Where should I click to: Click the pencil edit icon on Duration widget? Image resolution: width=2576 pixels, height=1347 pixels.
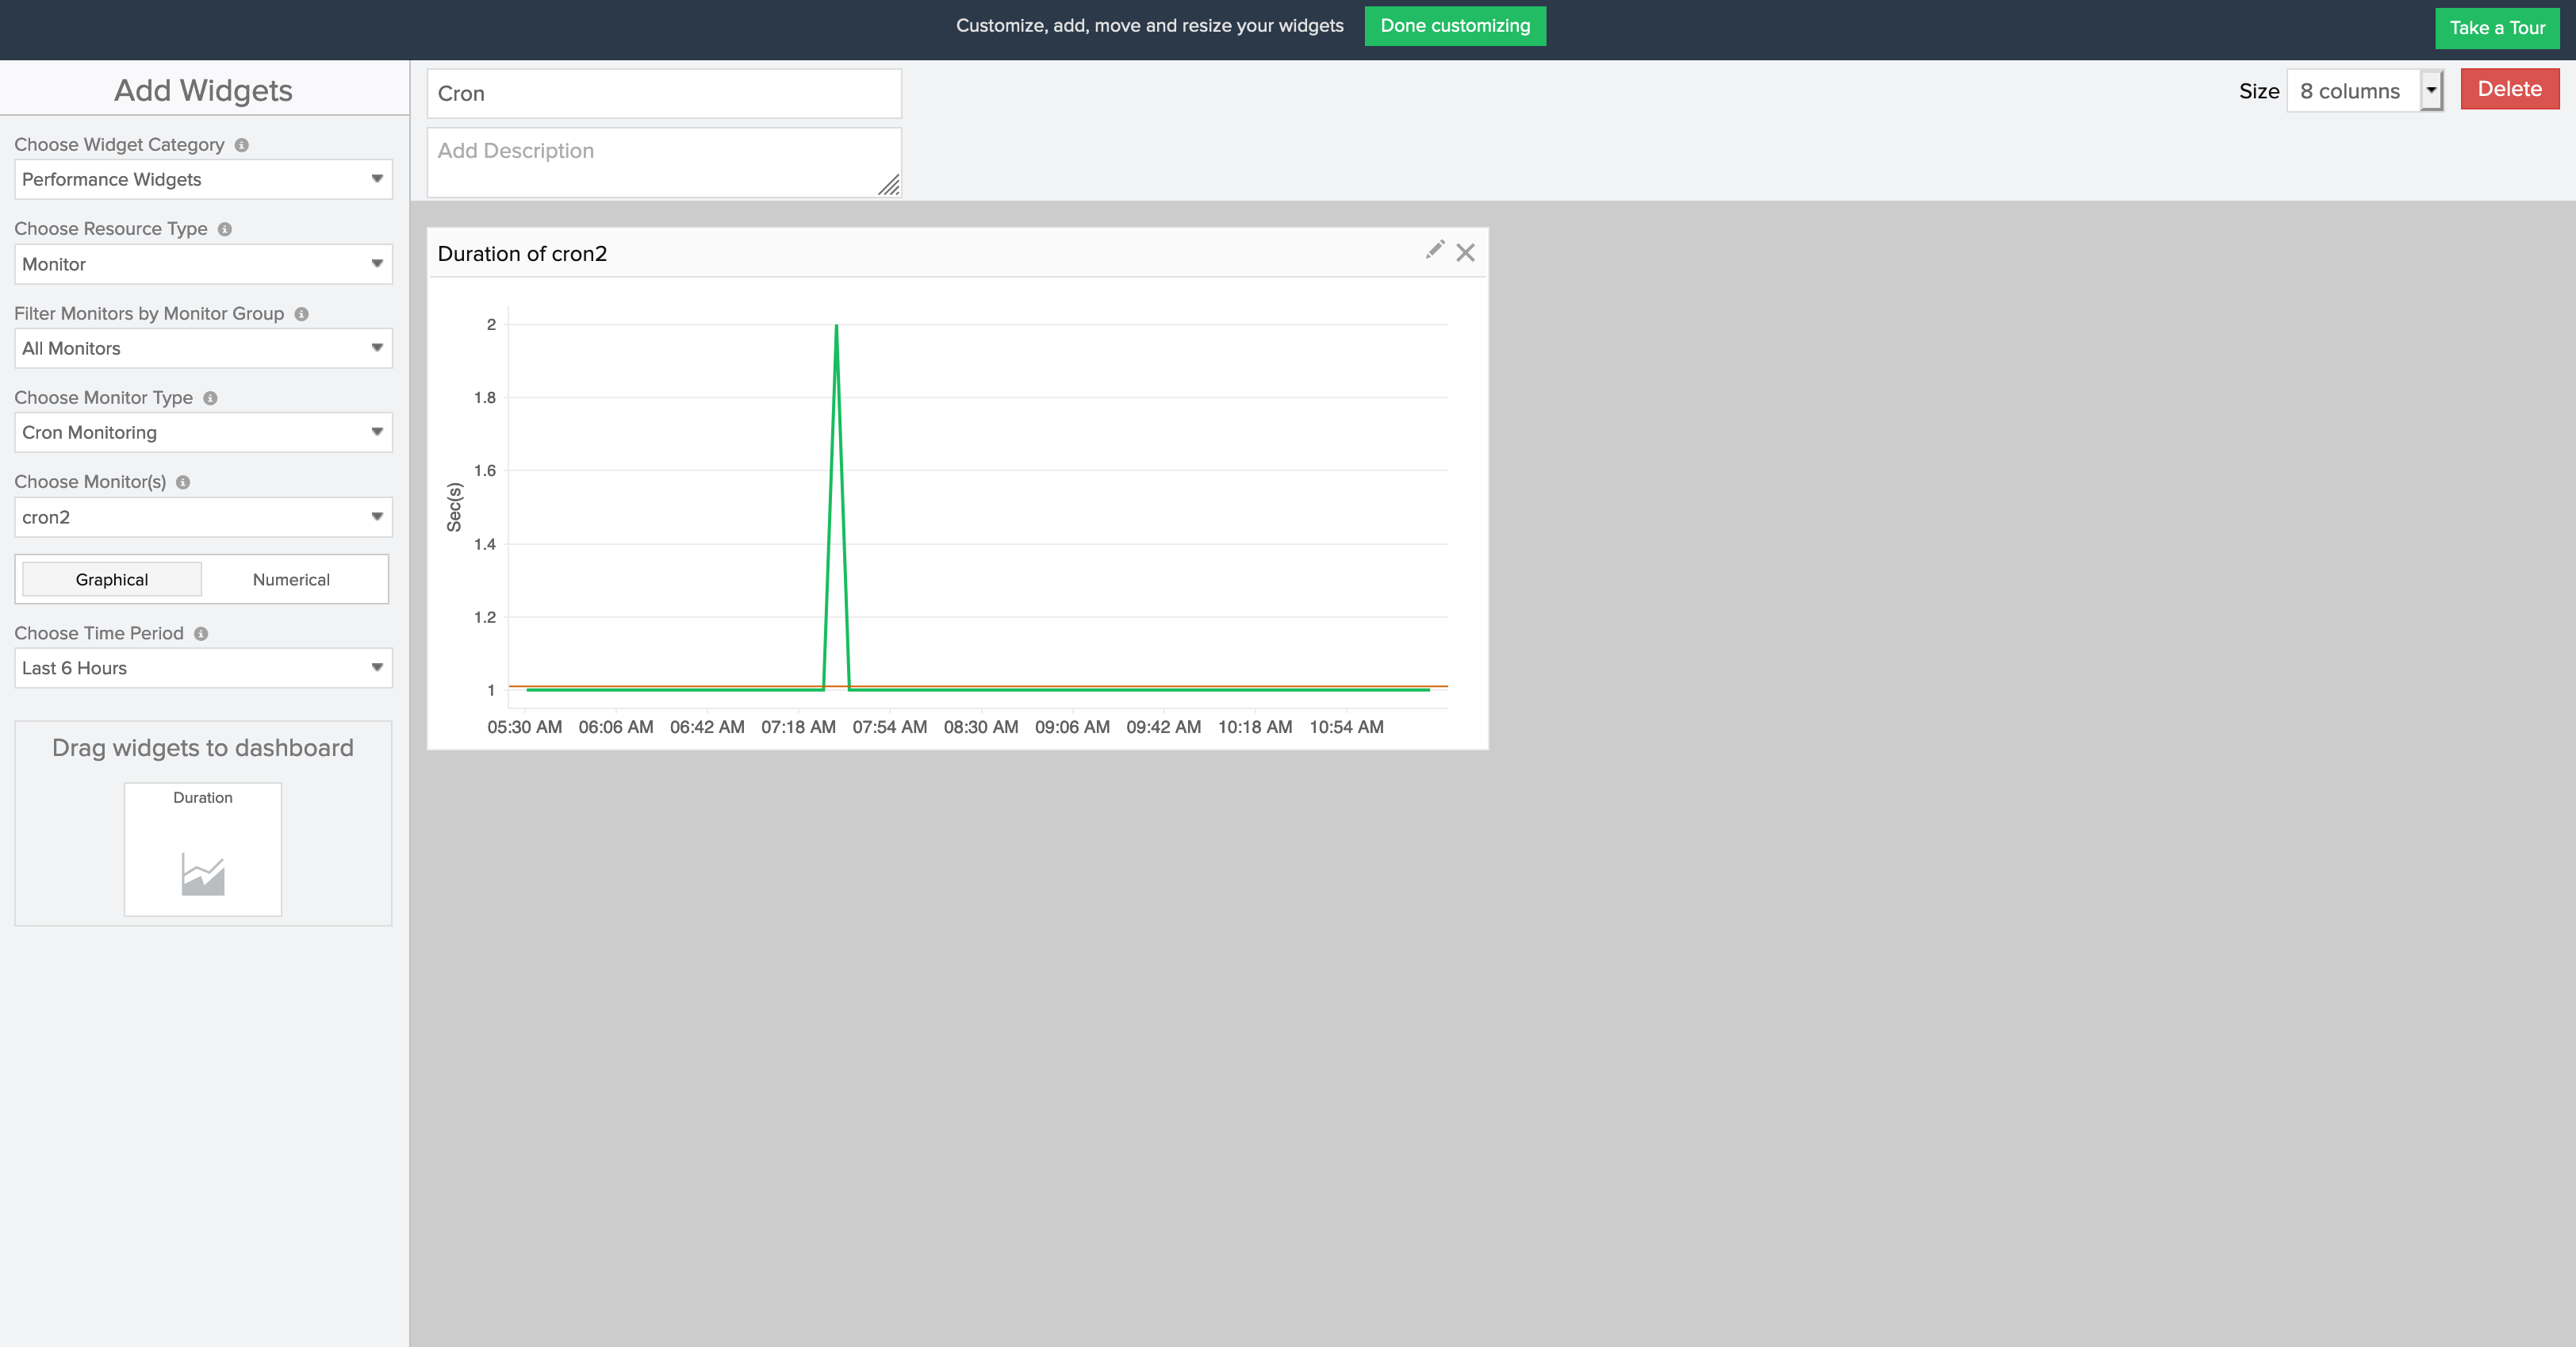tap(1435, 250)
